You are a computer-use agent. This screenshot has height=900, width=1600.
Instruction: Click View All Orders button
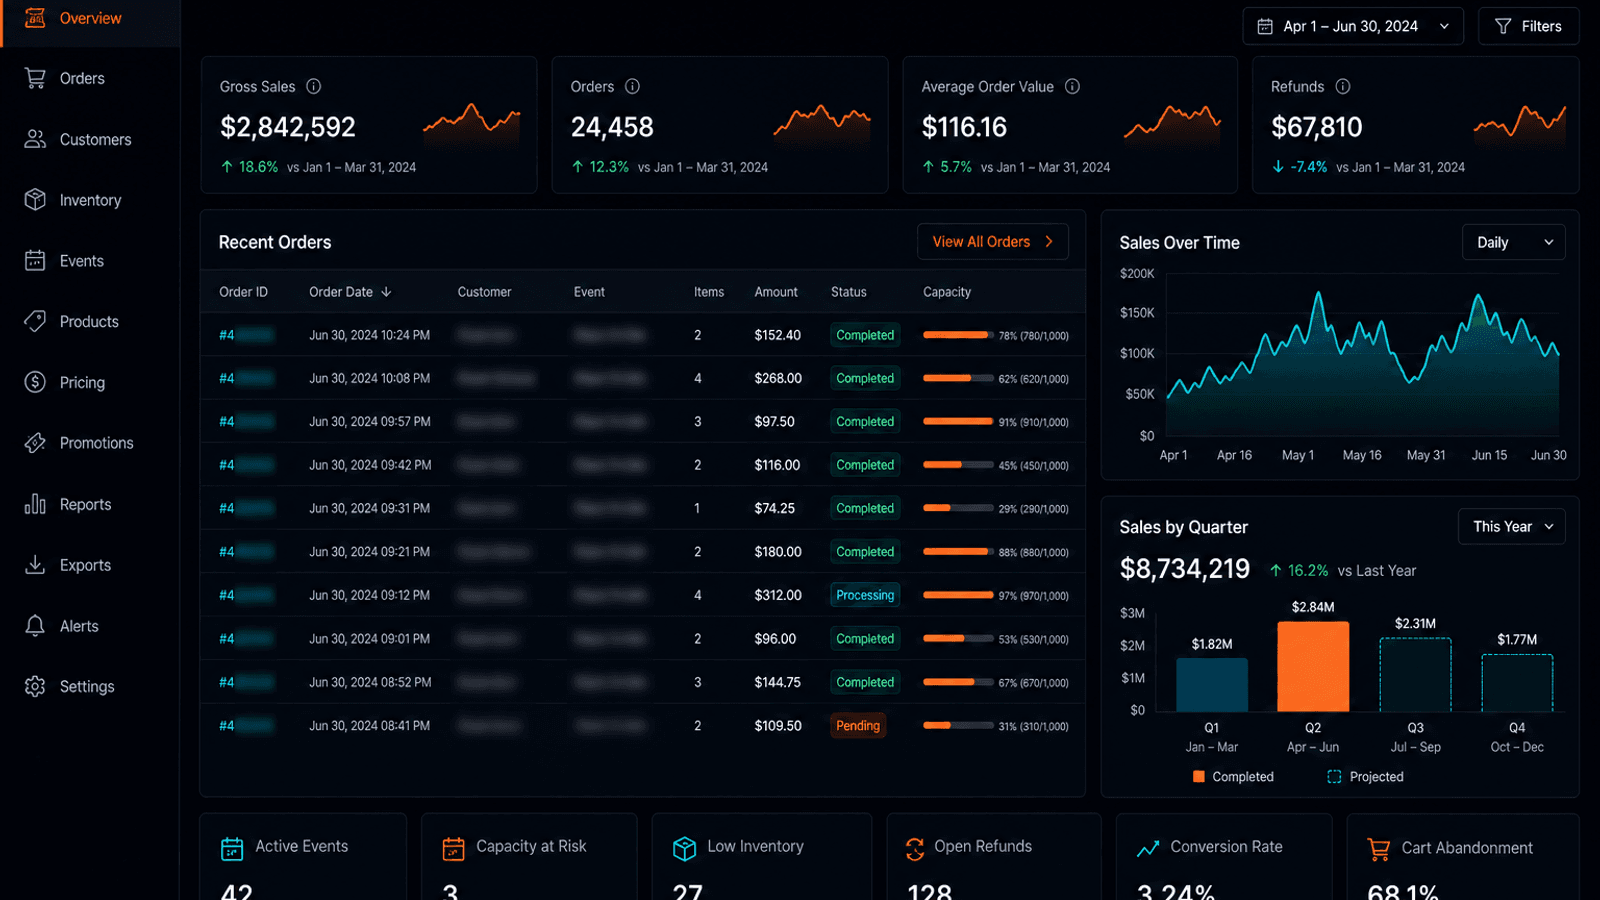pyautogui.click(x=993, y=242)
